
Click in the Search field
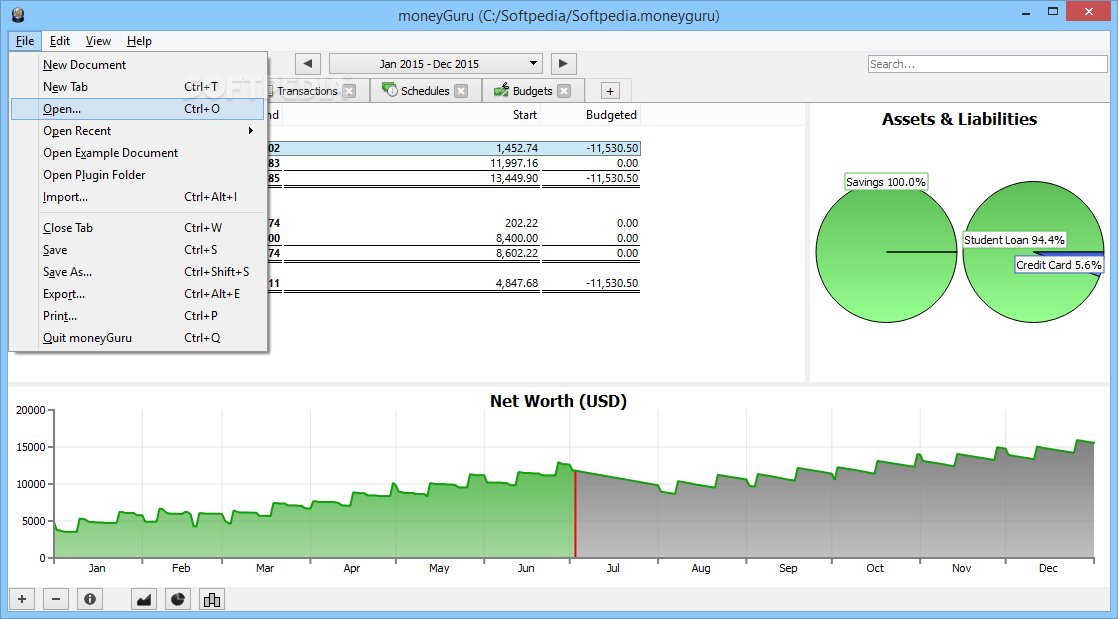pyautogui.click(x=988, y=63)
